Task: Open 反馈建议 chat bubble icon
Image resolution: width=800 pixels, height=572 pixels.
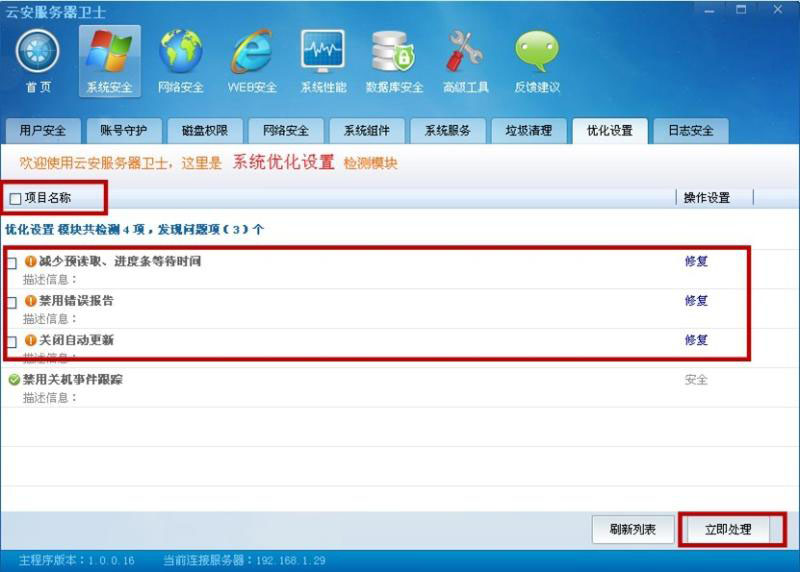Action: (x=537, y=52)
